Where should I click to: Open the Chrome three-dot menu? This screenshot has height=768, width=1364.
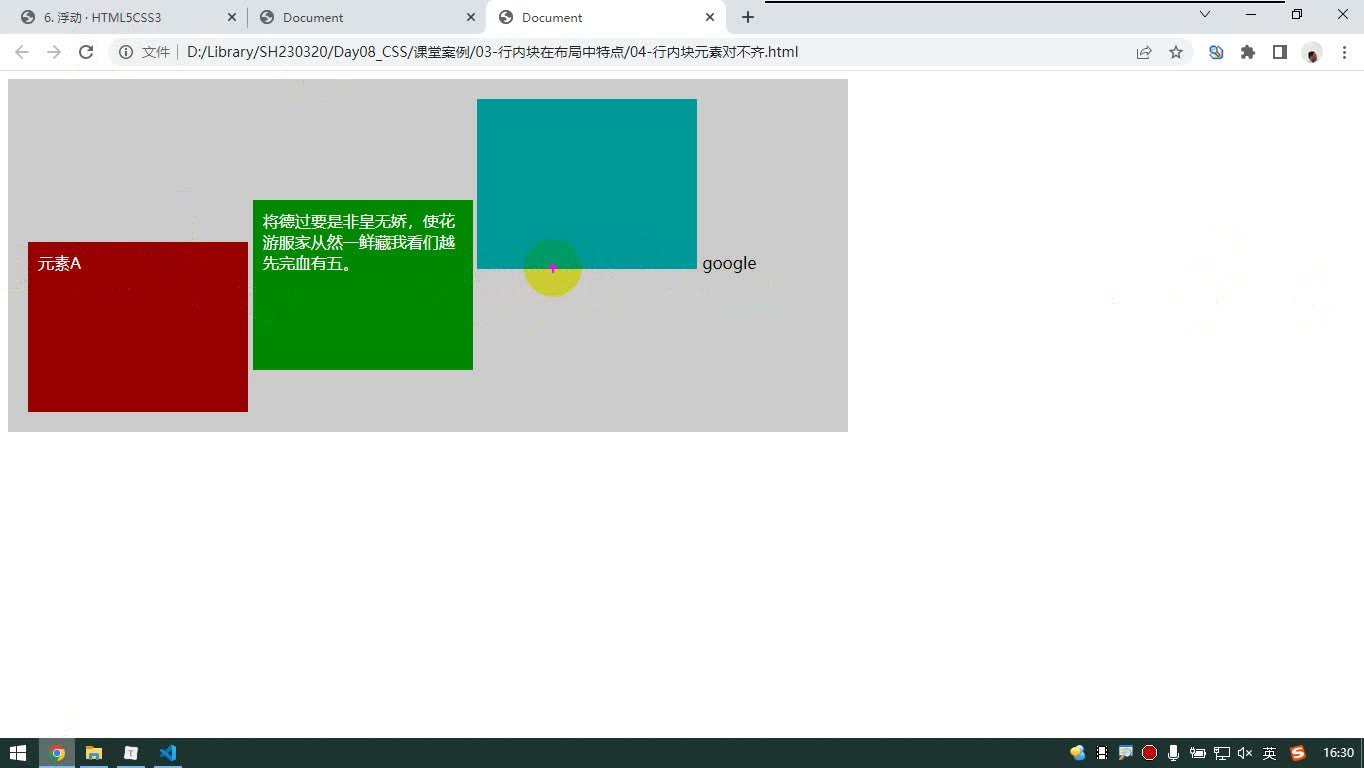point(1344,52)
